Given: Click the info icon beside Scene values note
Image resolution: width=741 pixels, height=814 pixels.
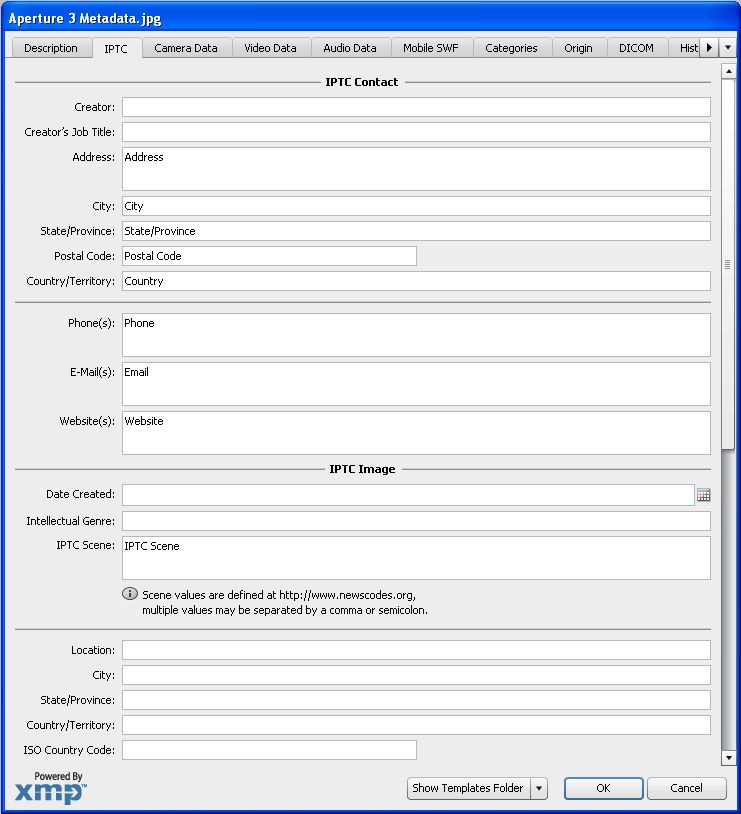Looking at the screenshot, I should point(130,594).
